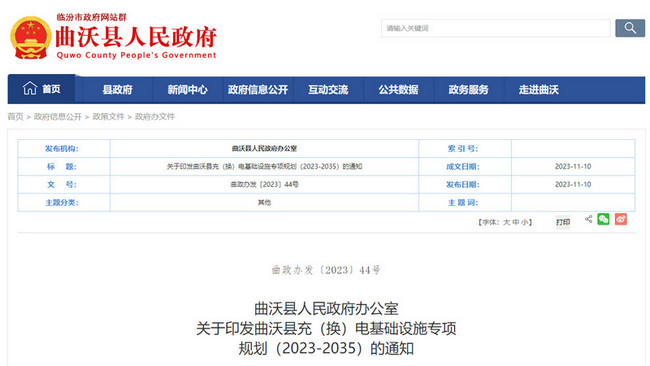The height and width of the screenshot is (366, 650).
Task: Click 其他 in the 主题分类 row
Action: coord(264,203)
